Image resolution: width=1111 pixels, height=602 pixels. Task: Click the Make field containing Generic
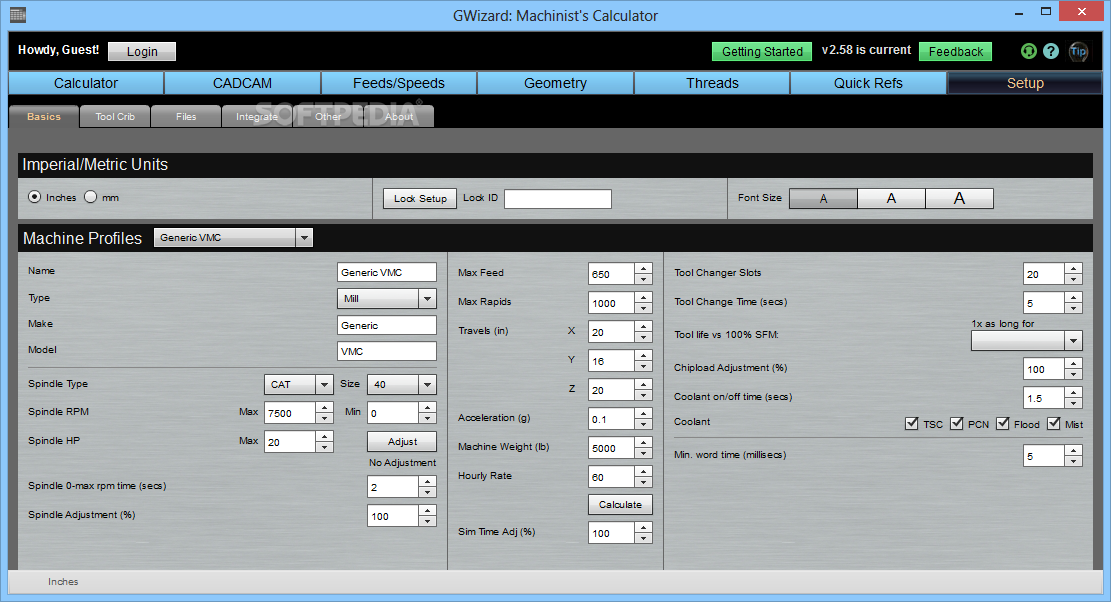(387, 325)
